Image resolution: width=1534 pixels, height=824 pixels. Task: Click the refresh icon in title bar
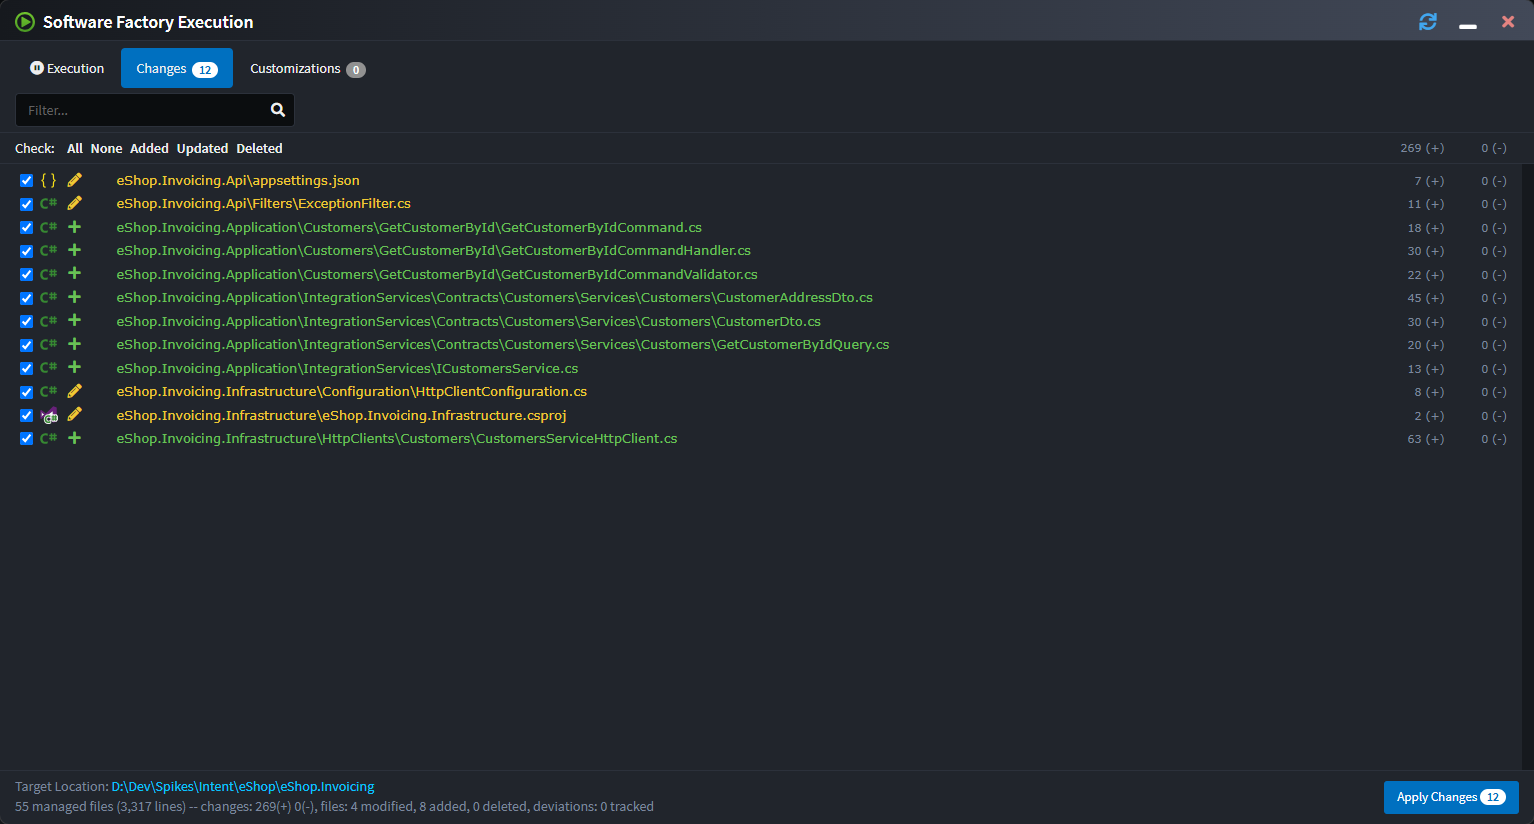pyautogui.click(x=1428, y=22)
